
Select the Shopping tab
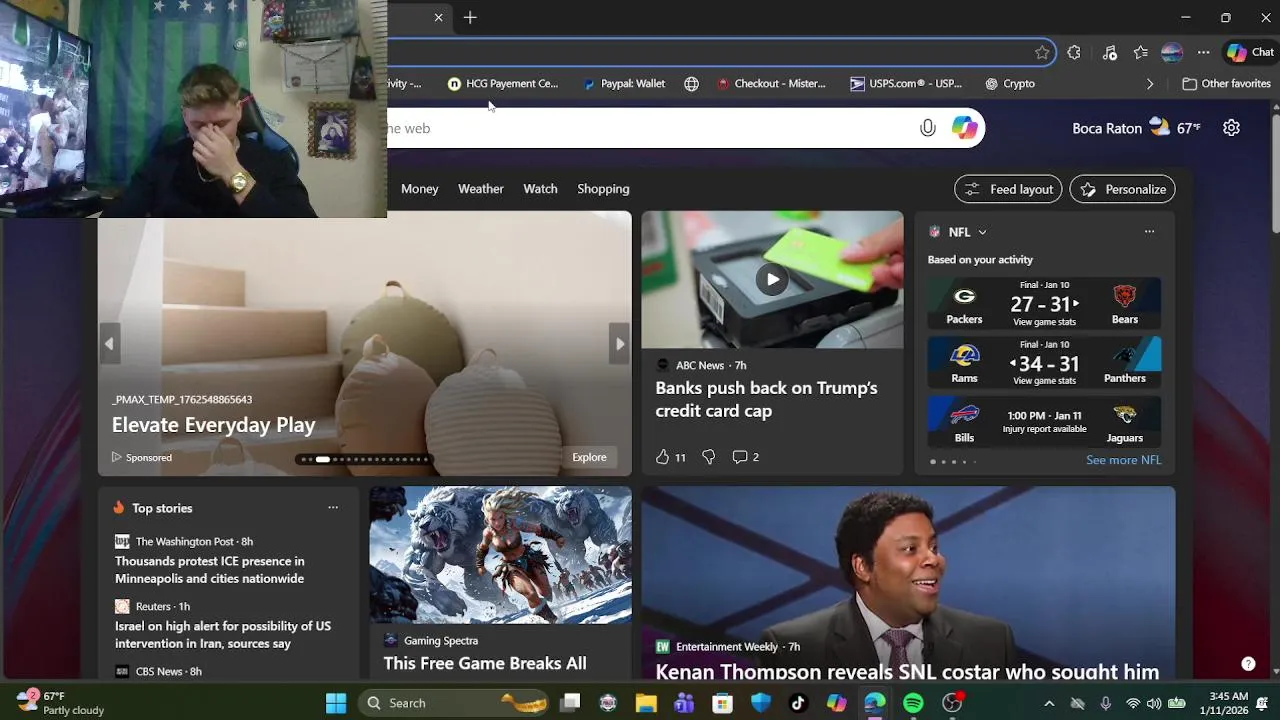(603, 189)
